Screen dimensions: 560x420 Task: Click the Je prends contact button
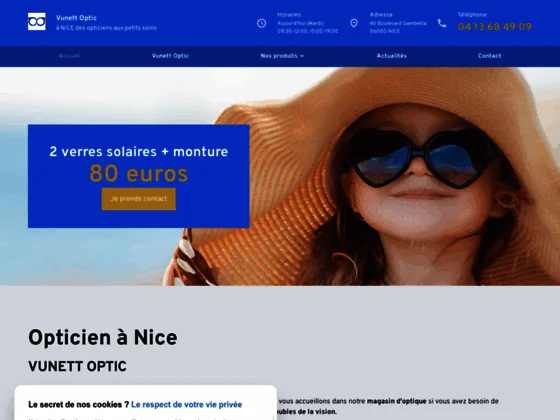click(x=139, y=199)
